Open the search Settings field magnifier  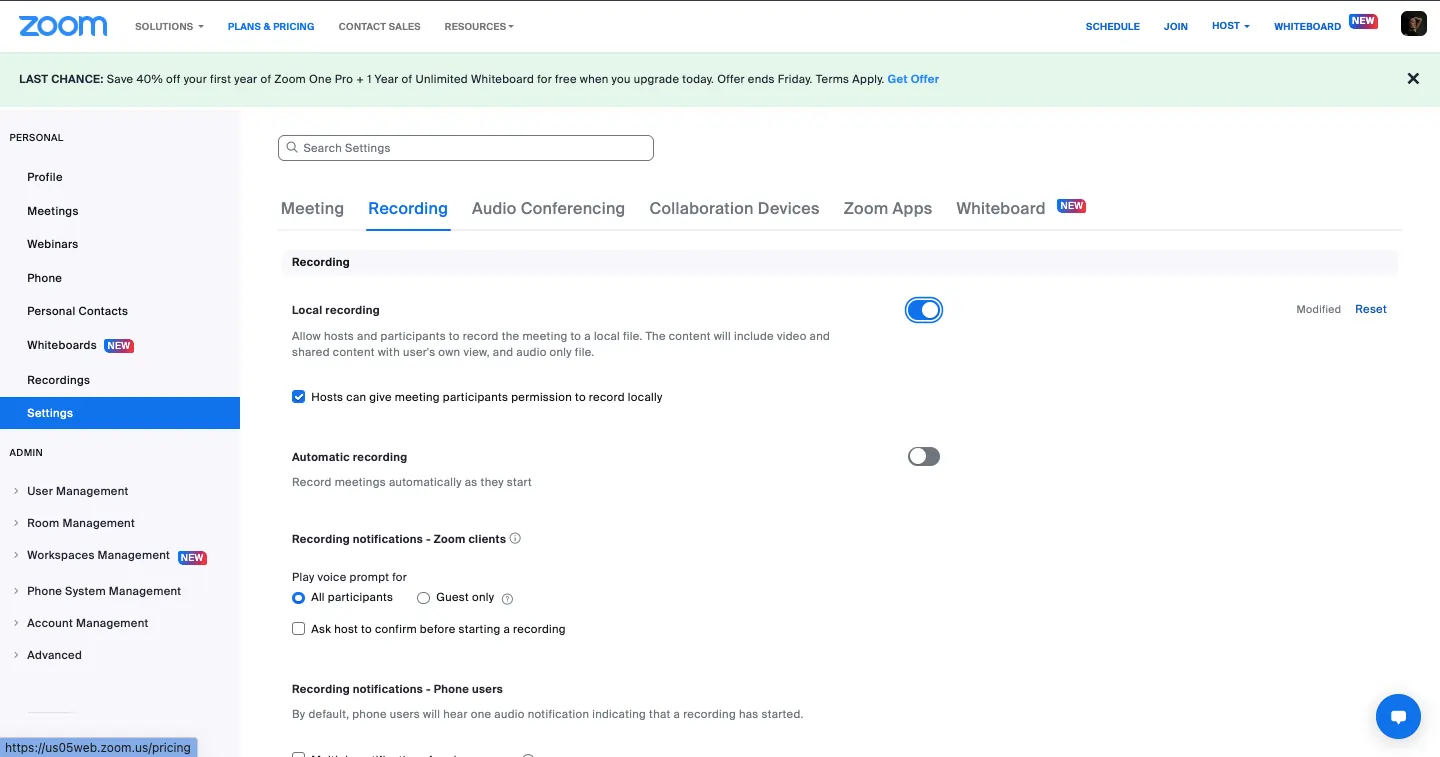292,147
